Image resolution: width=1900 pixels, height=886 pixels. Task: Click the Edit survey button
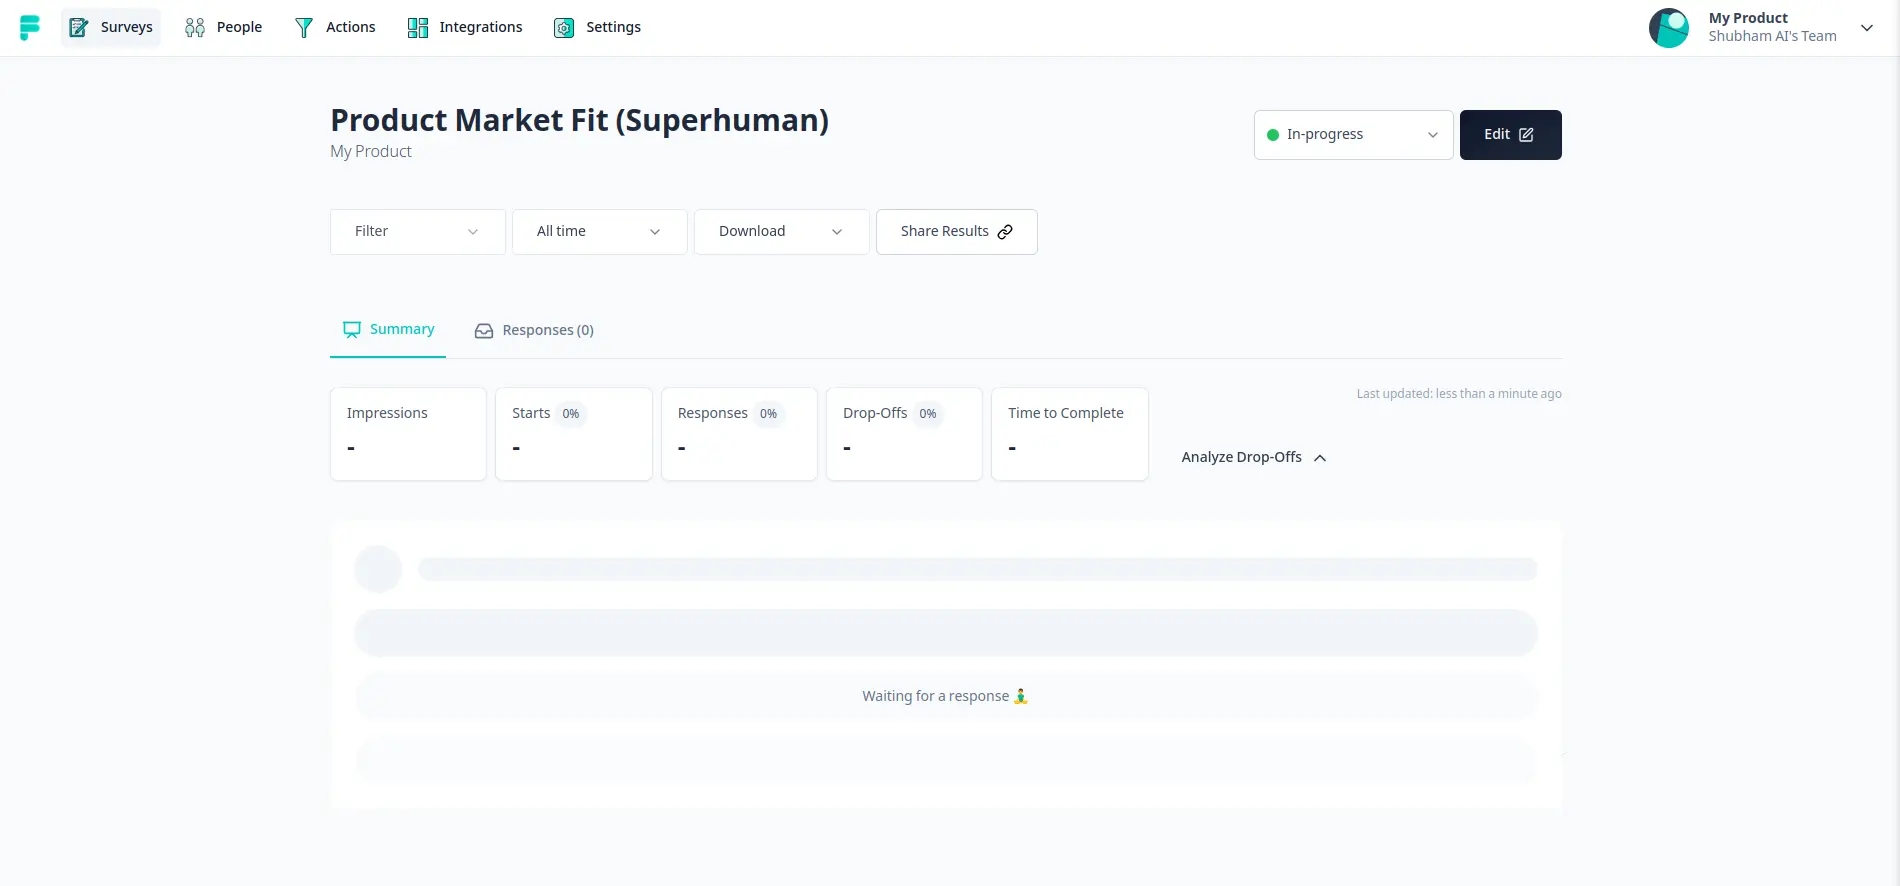[1510, 135]
